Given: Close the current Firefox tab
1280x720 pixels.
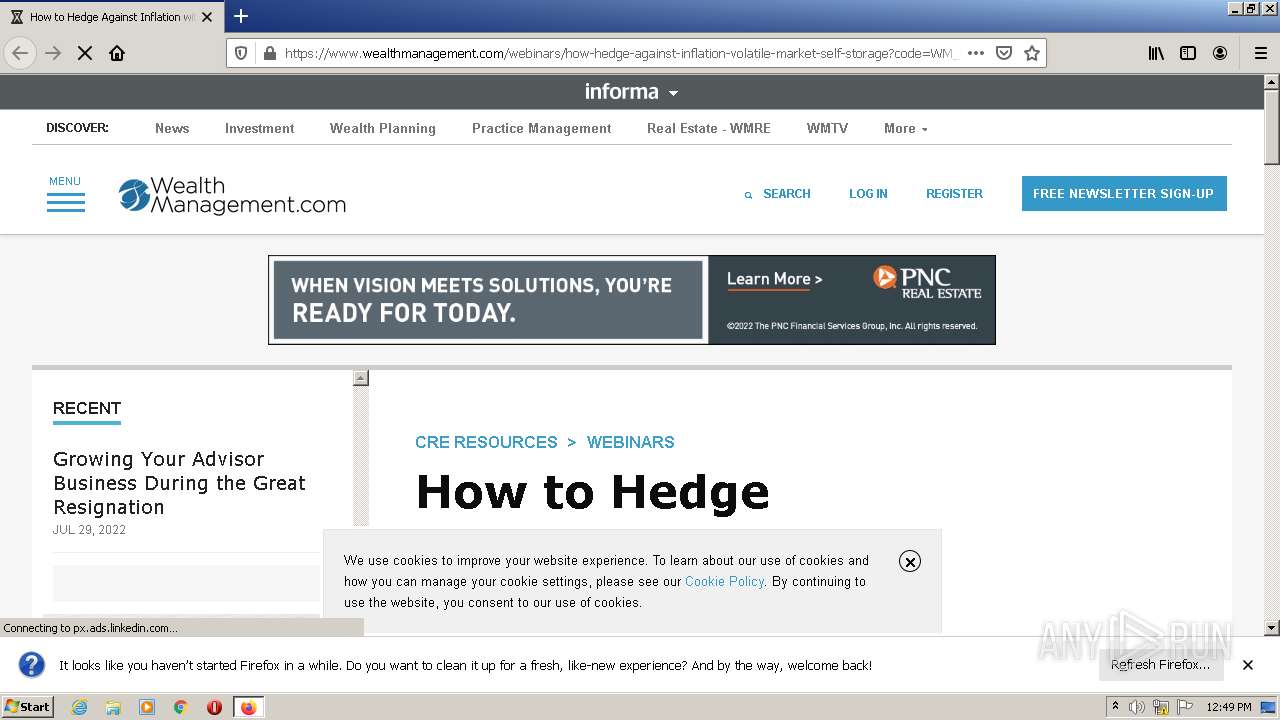Looking at the screenshot, I should (207, 17).
